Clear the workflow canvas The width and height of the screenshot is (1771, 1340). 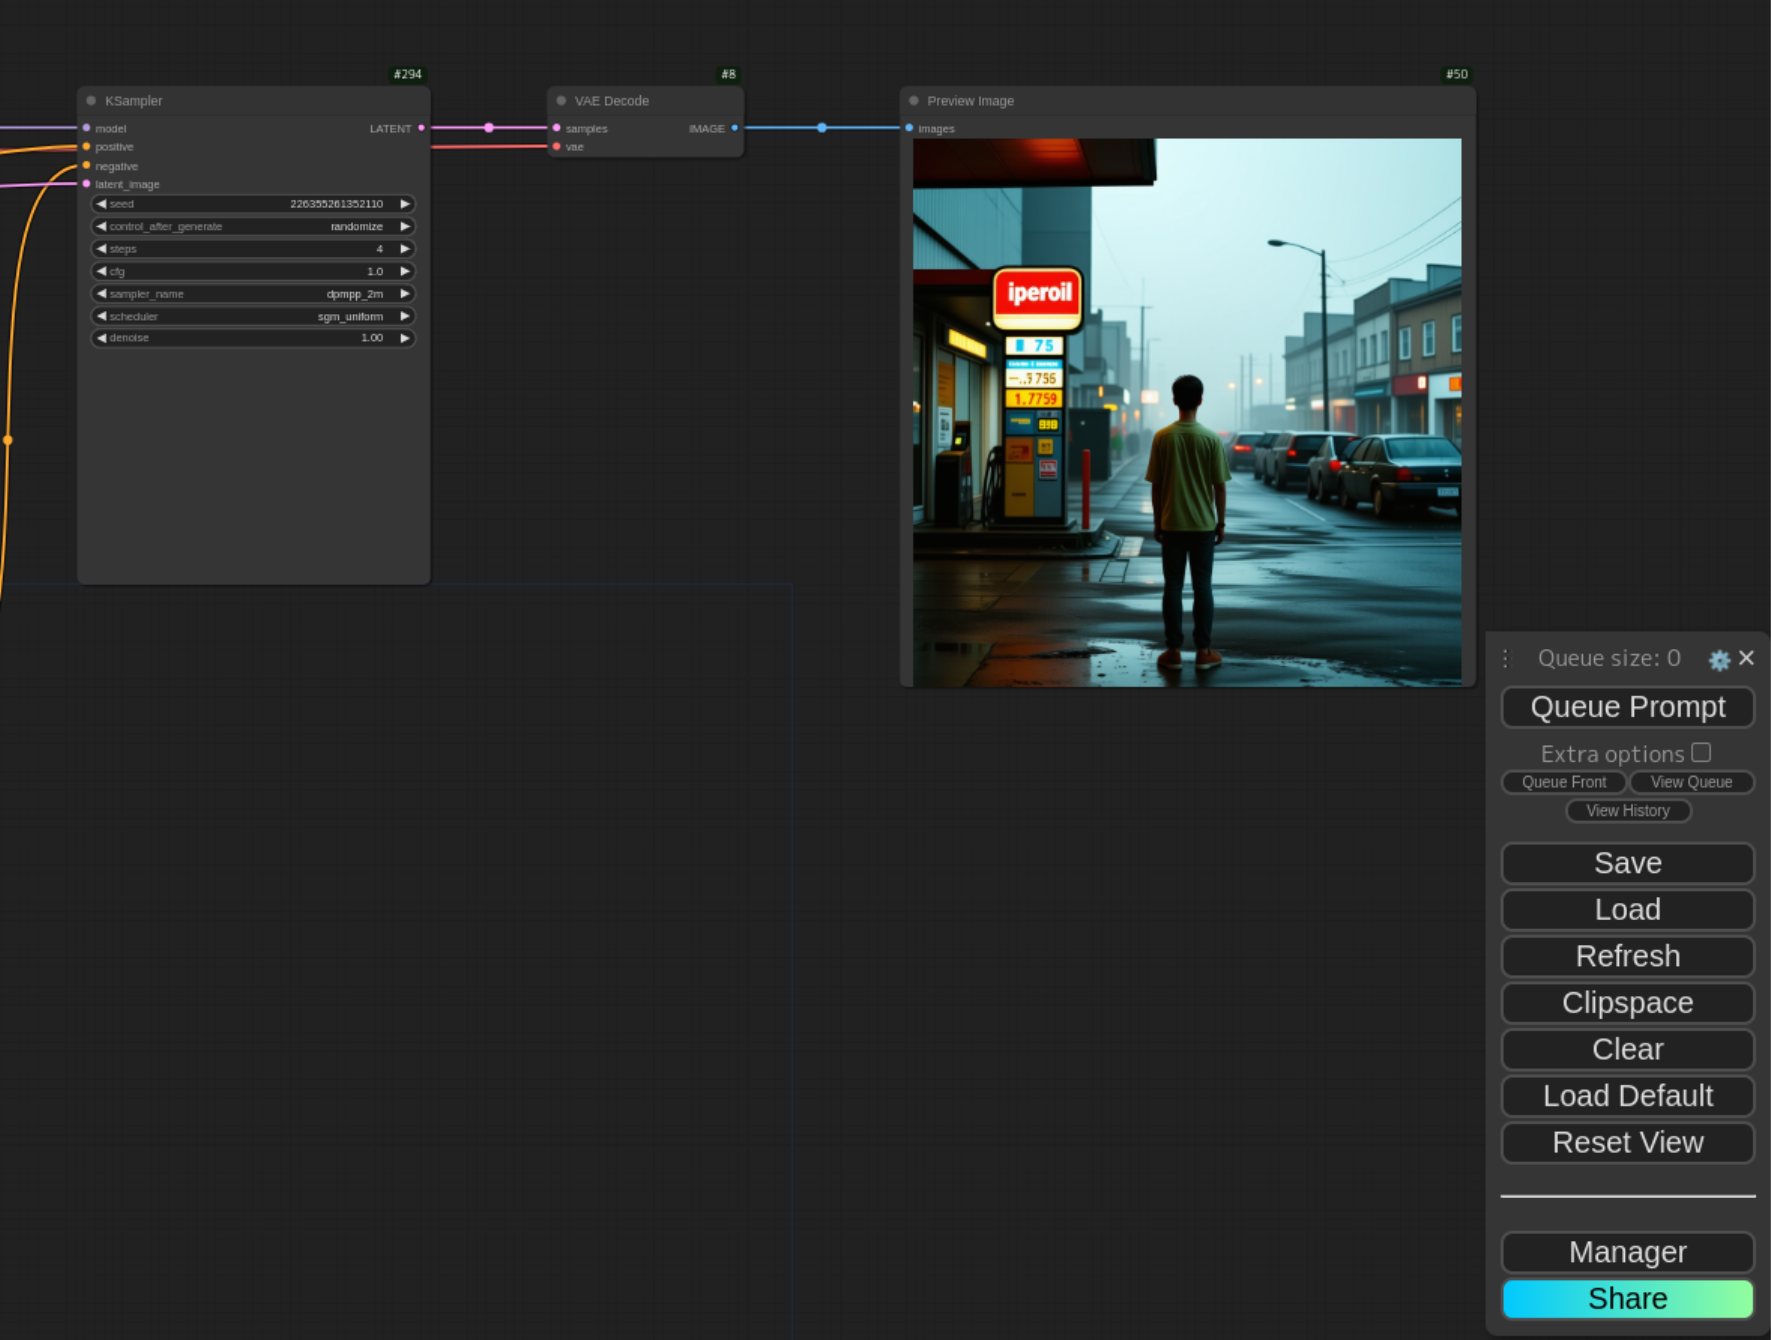coord(1627,1049)
